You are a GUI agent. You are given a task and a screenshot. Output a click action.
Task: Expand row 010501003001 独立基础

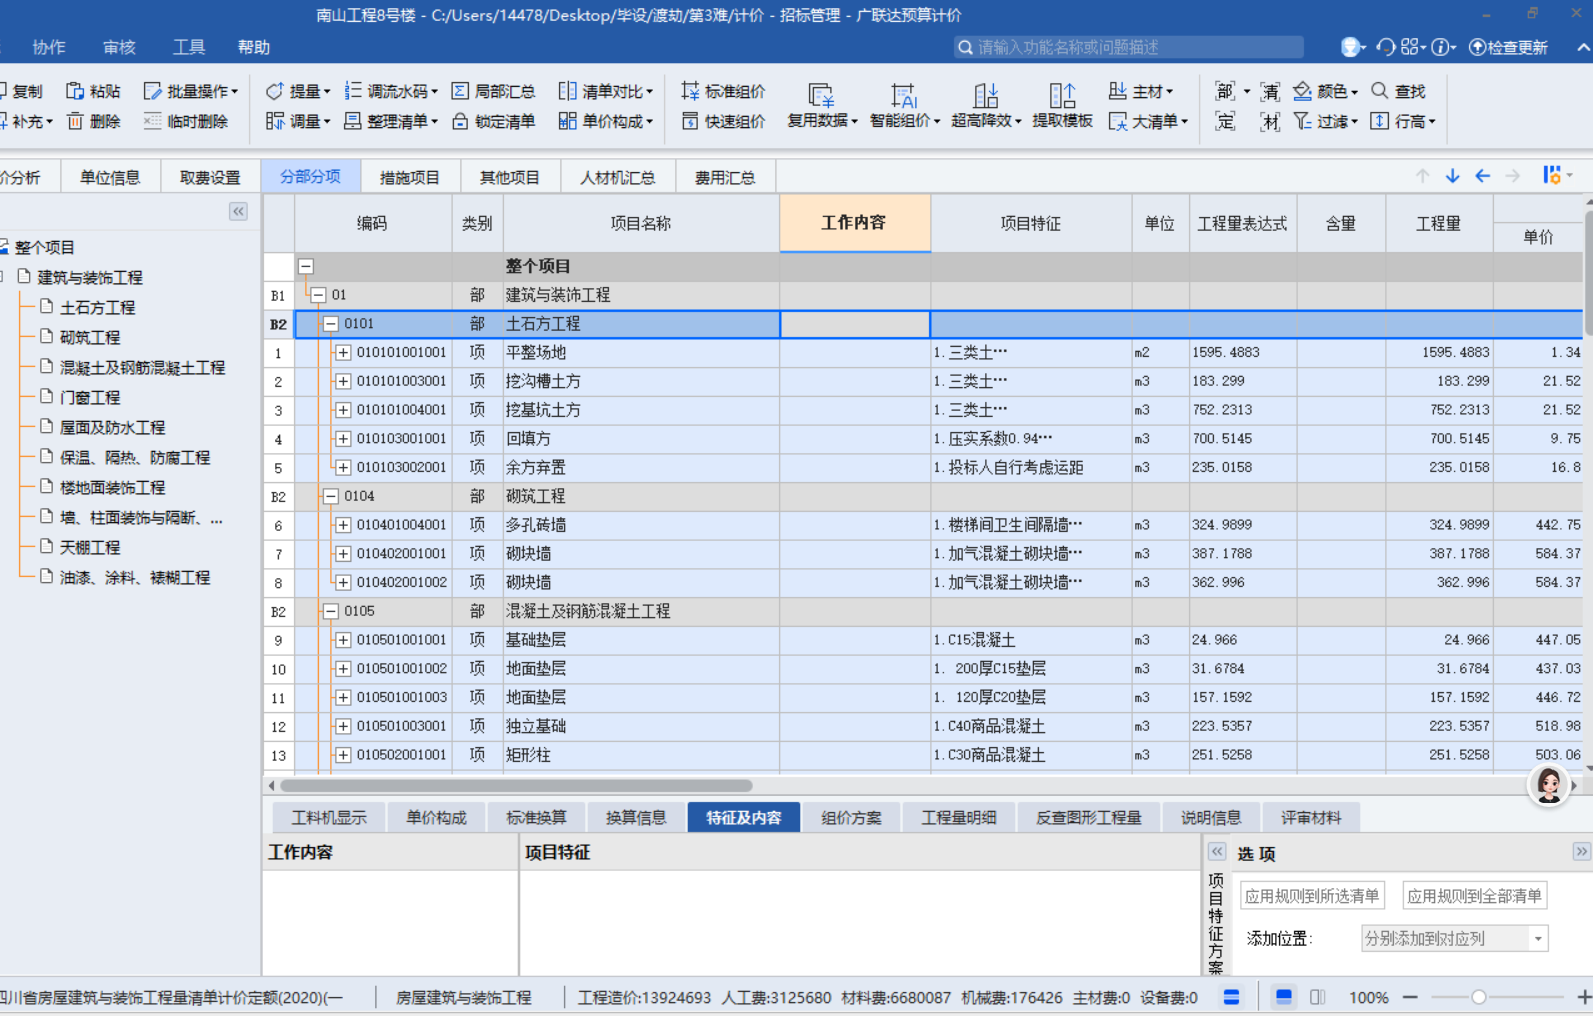point(343,726)
